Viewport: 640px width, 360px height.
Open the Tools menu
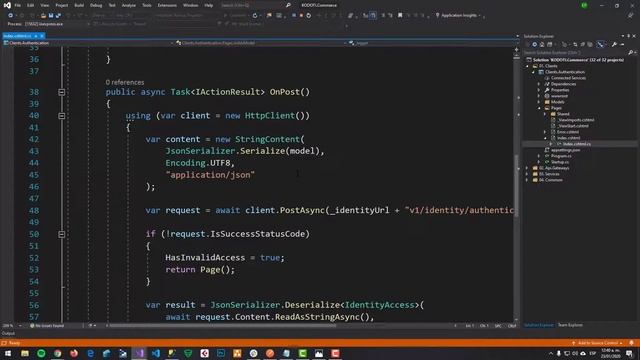coord(147,5)
